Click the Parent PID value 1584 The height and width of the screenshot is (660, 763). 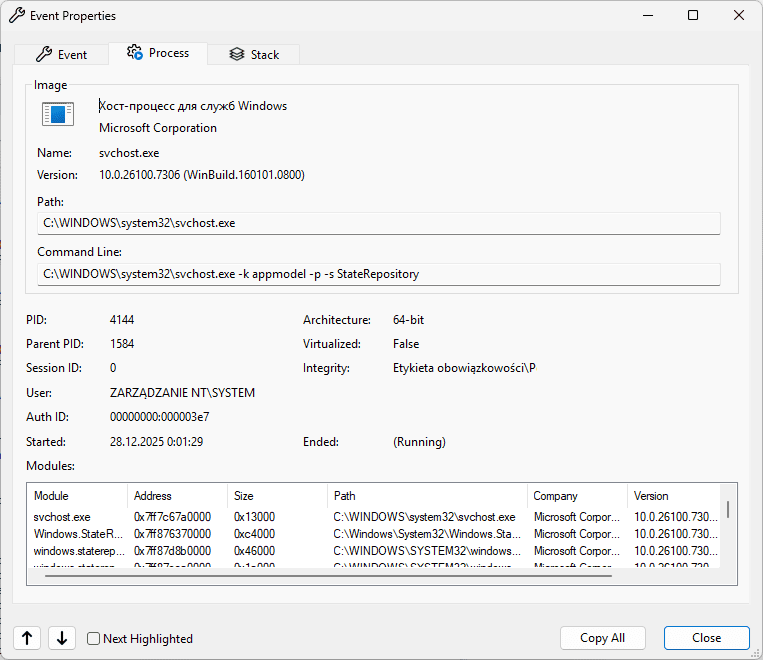[x=122, y=344]
